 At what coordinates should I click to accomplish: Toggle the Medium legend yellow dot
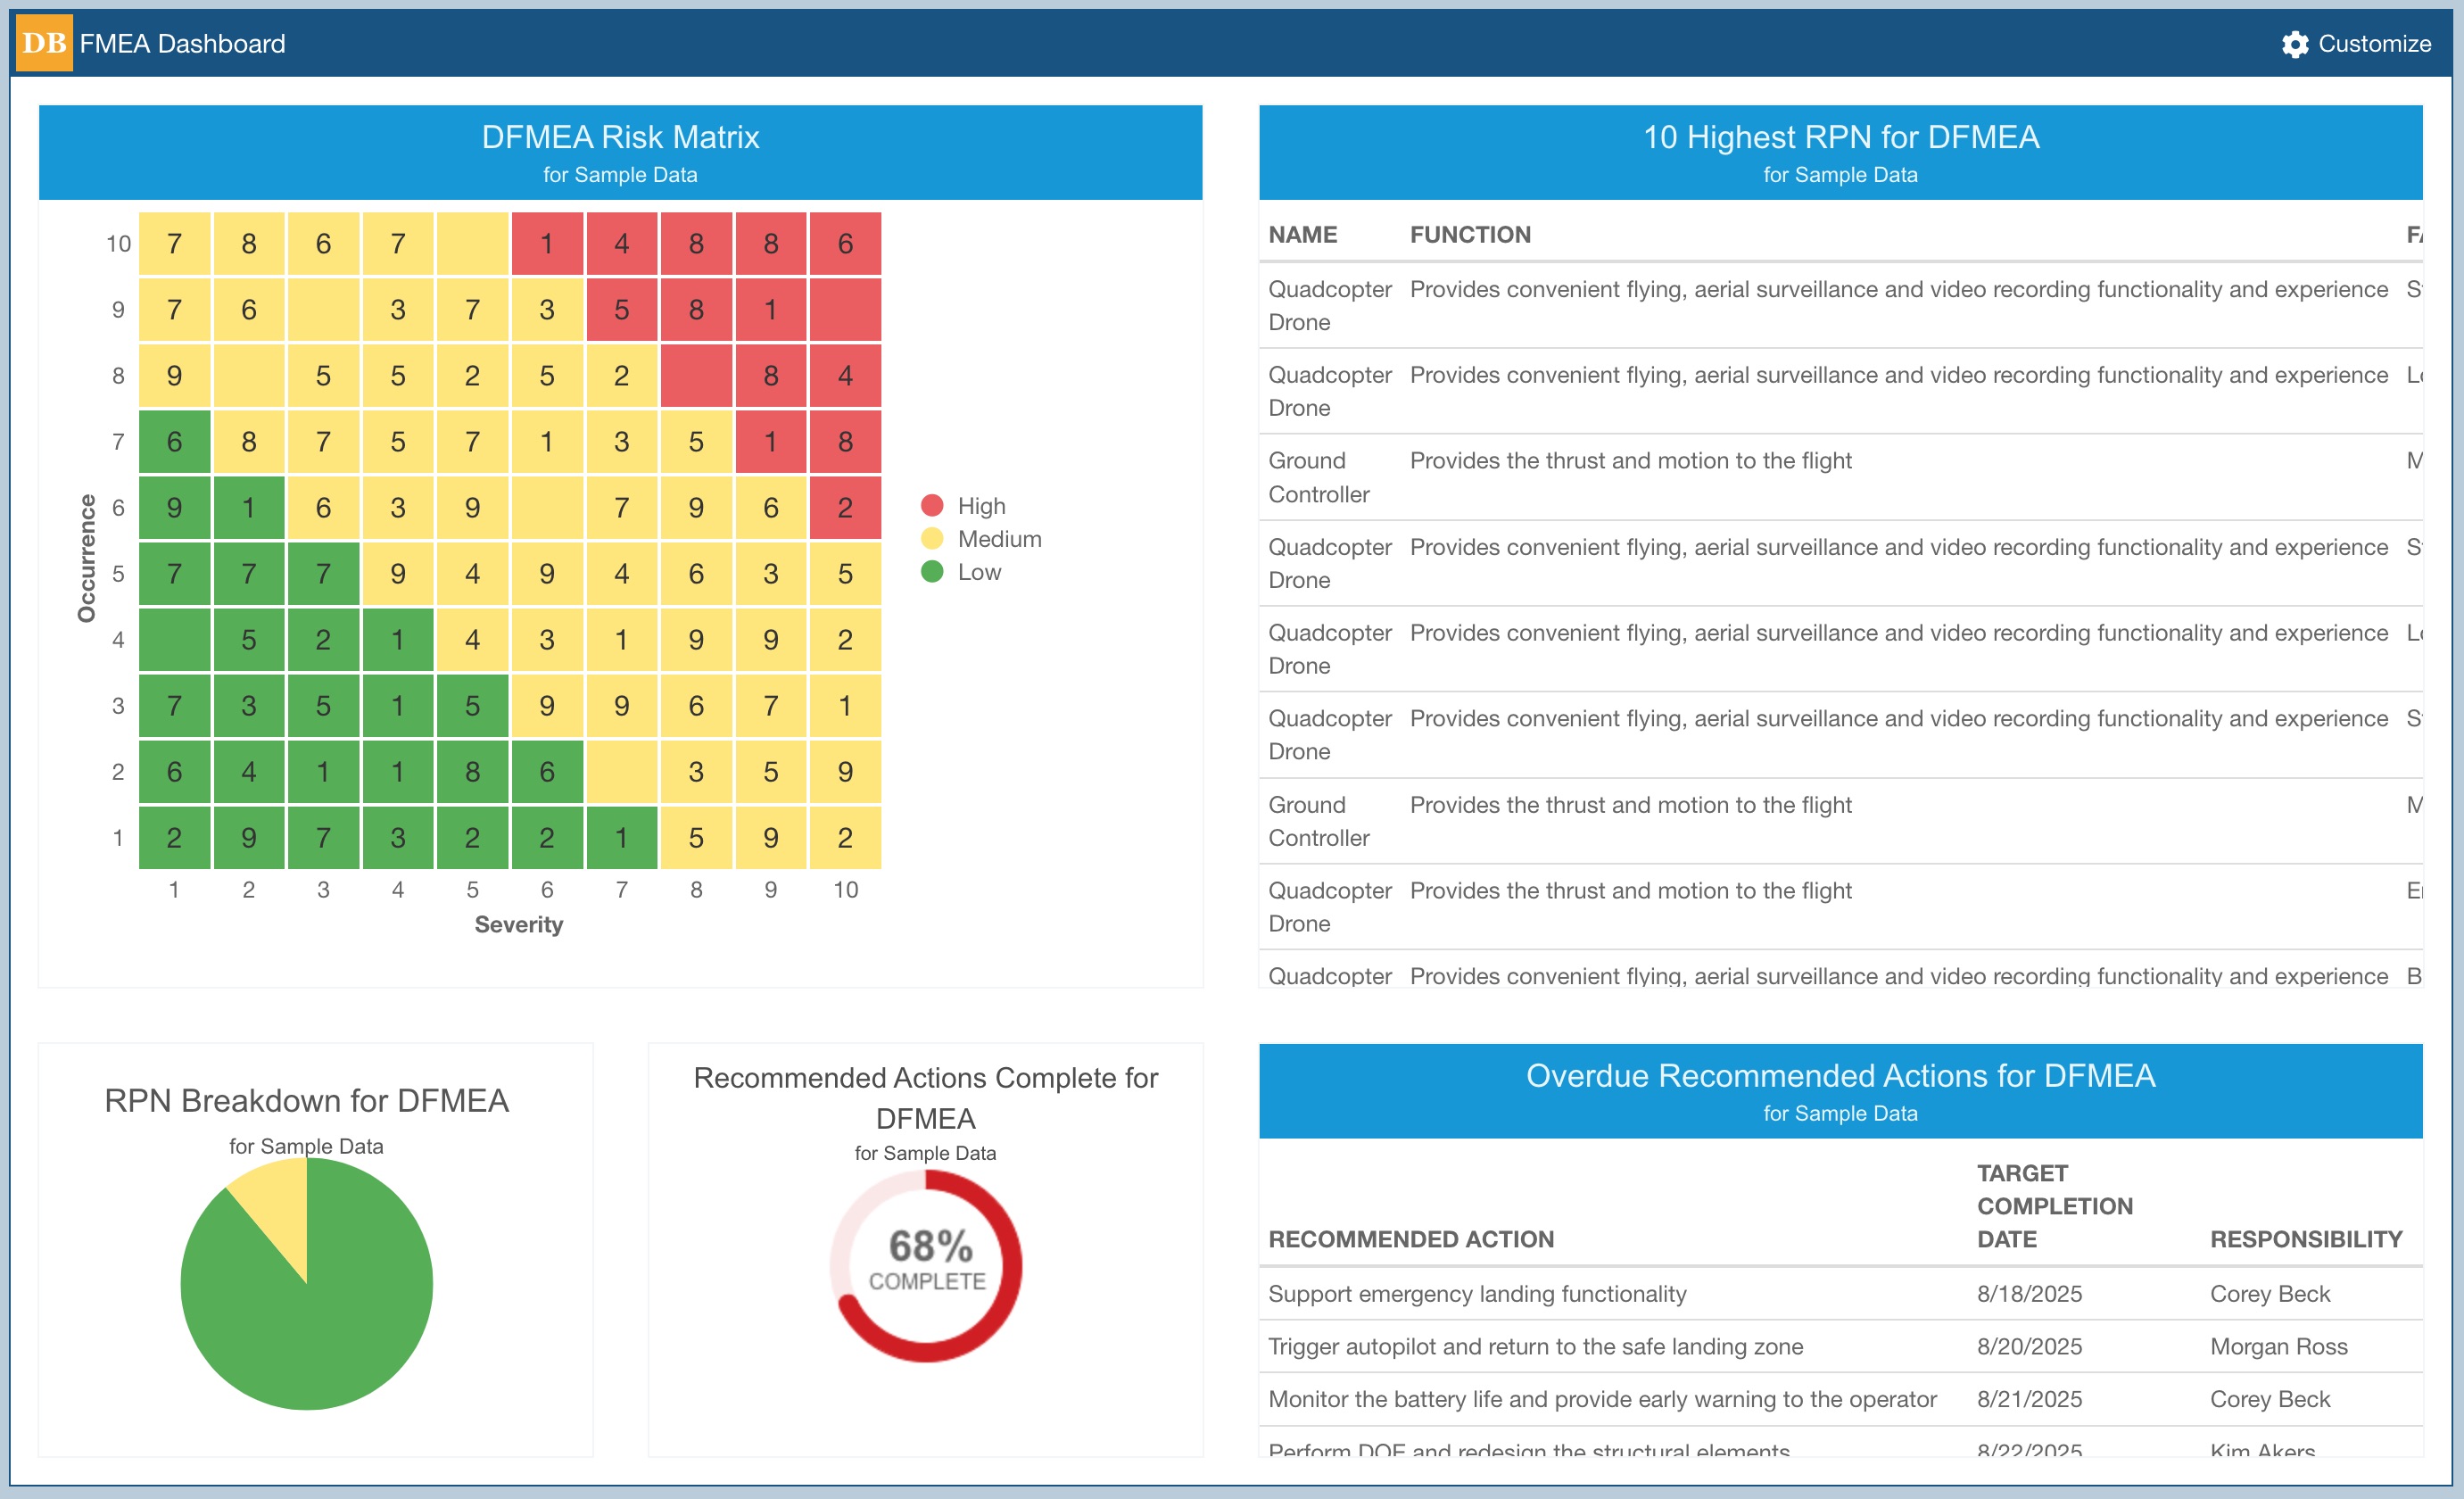[x=931, y=539]
